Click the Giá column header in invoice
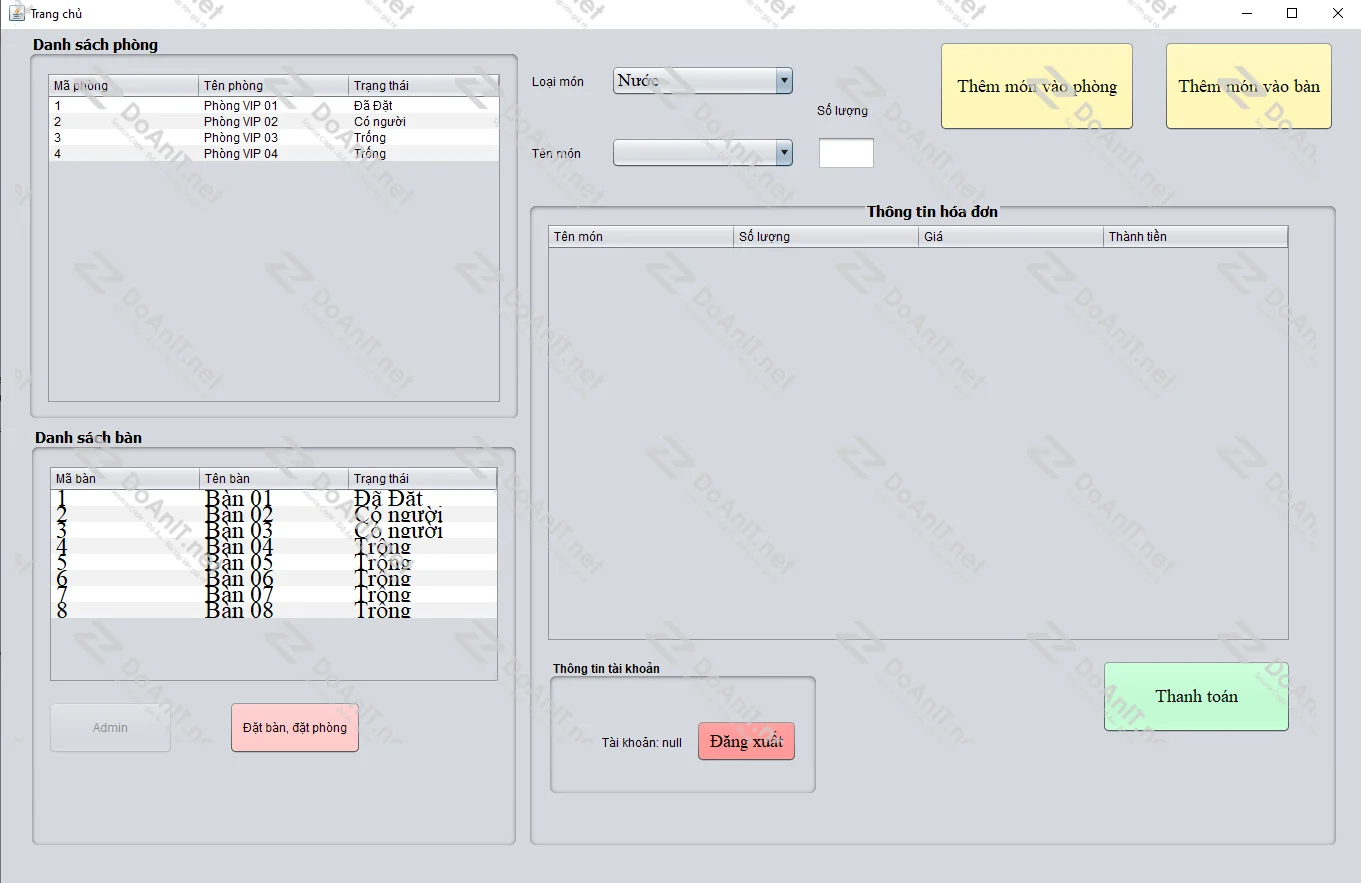 click(1010, 237)
